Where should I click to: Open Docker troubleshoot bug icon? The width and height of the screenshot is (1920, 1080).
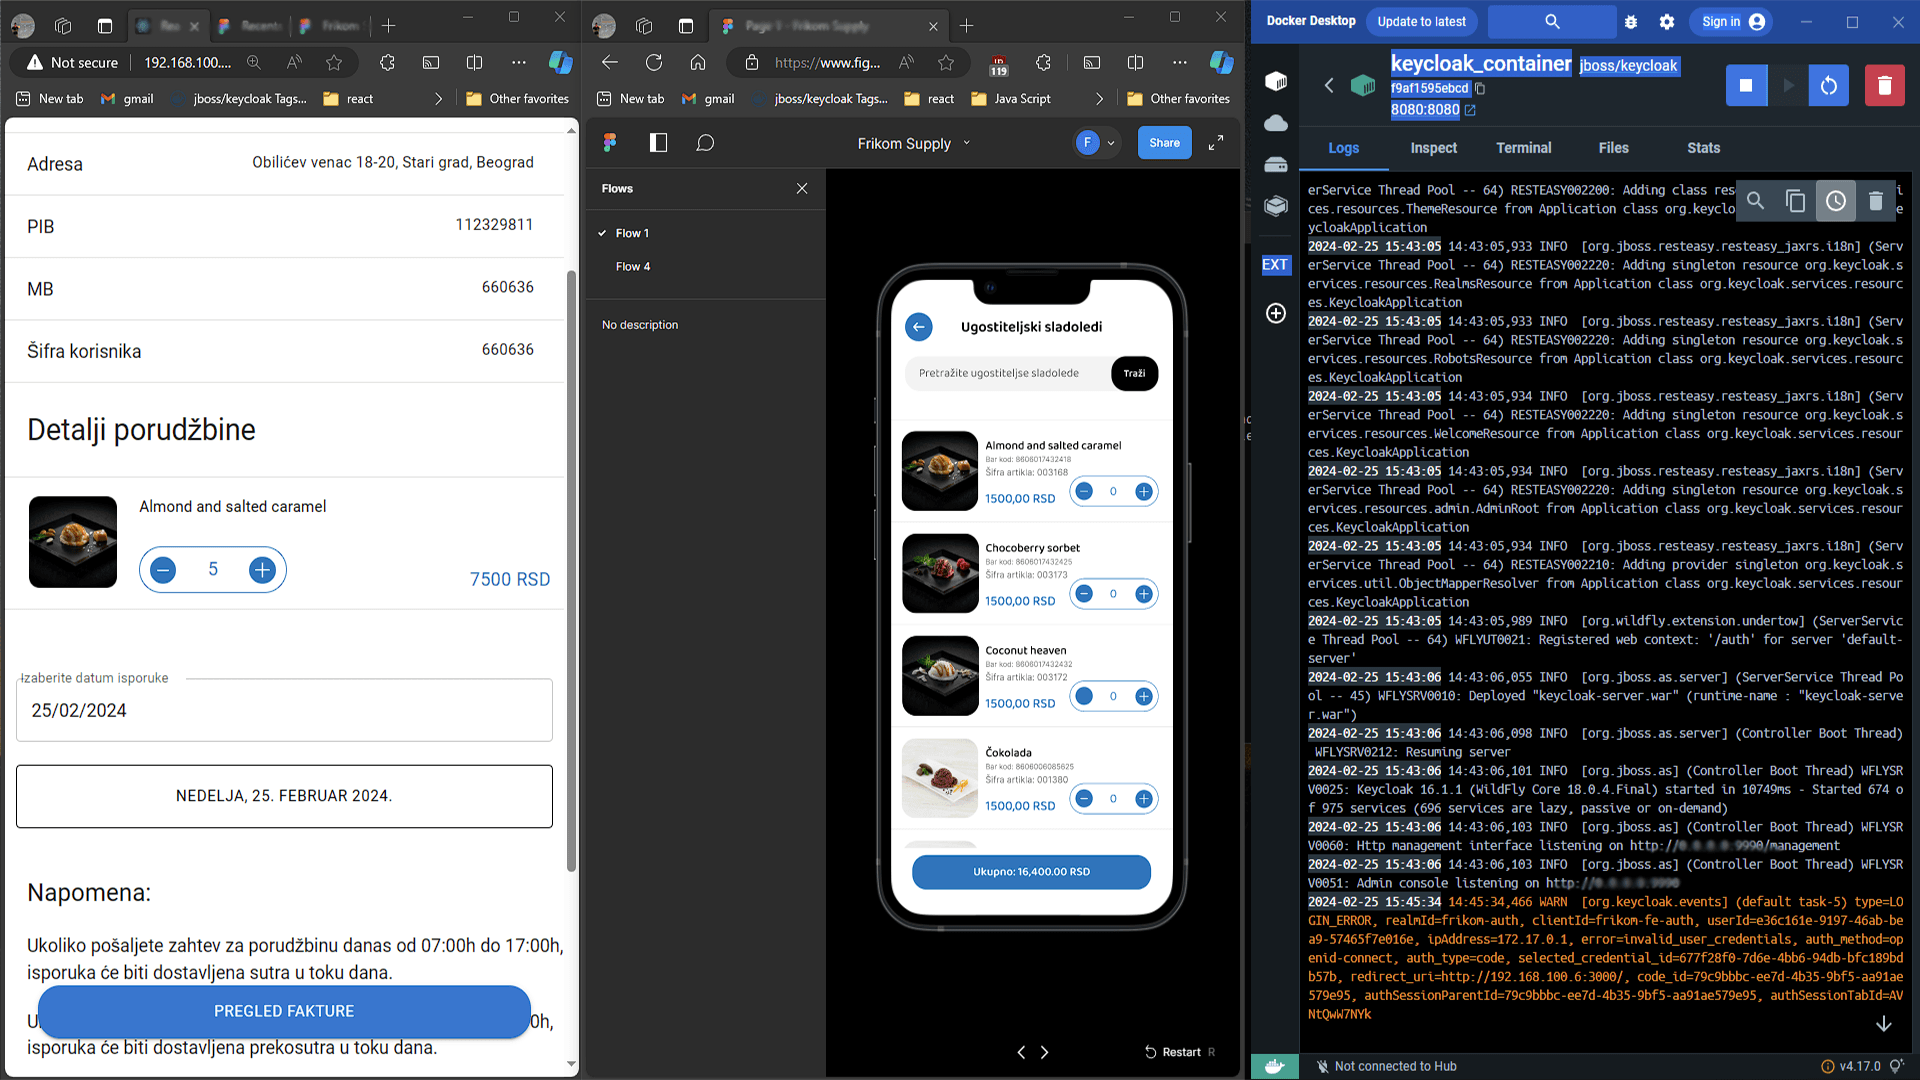pyautogui.click(x=1631, y=22)
